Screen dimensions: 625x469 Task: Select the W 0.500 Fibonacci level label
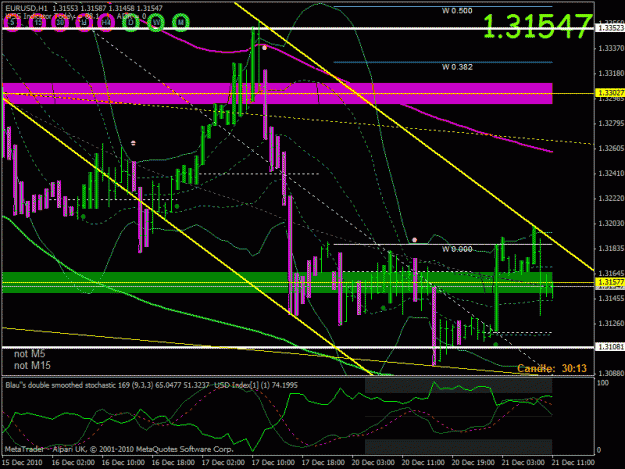tap(457, 11)
